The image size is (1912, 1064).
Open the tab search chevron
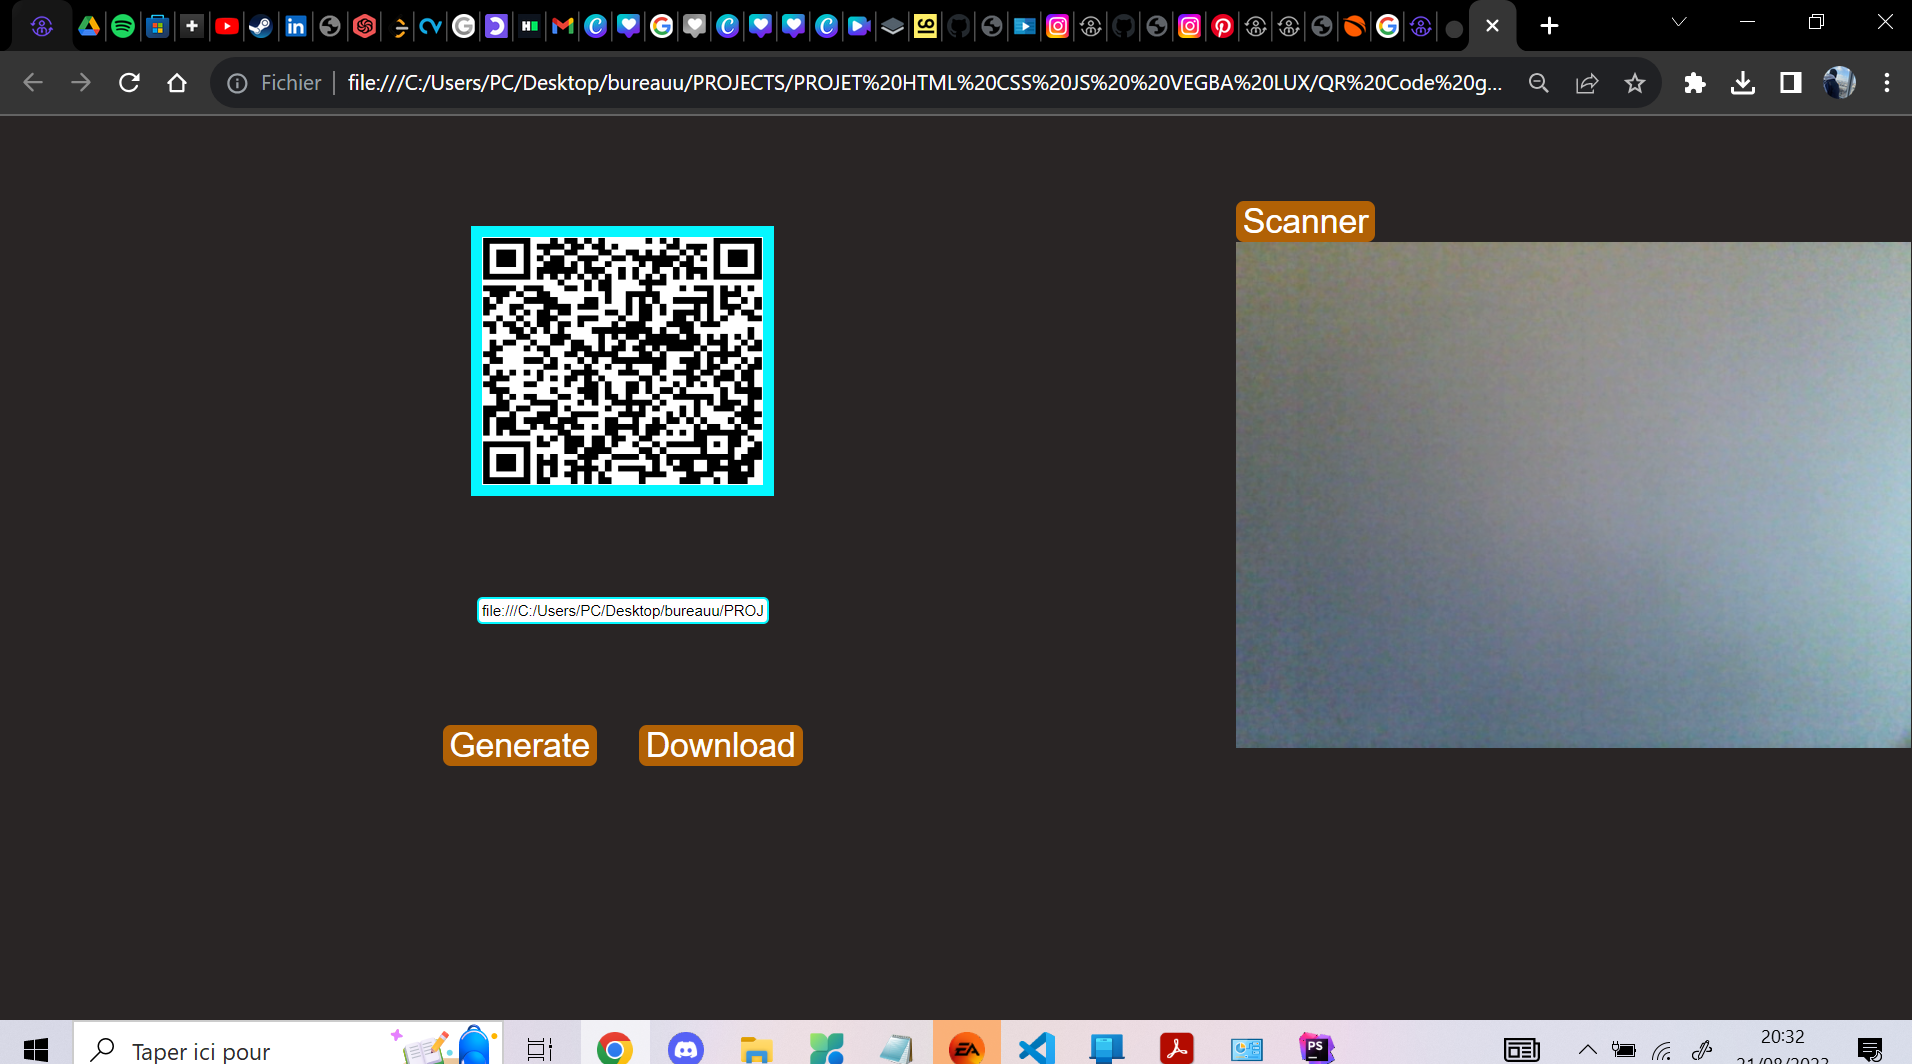tap(1679, 22)
